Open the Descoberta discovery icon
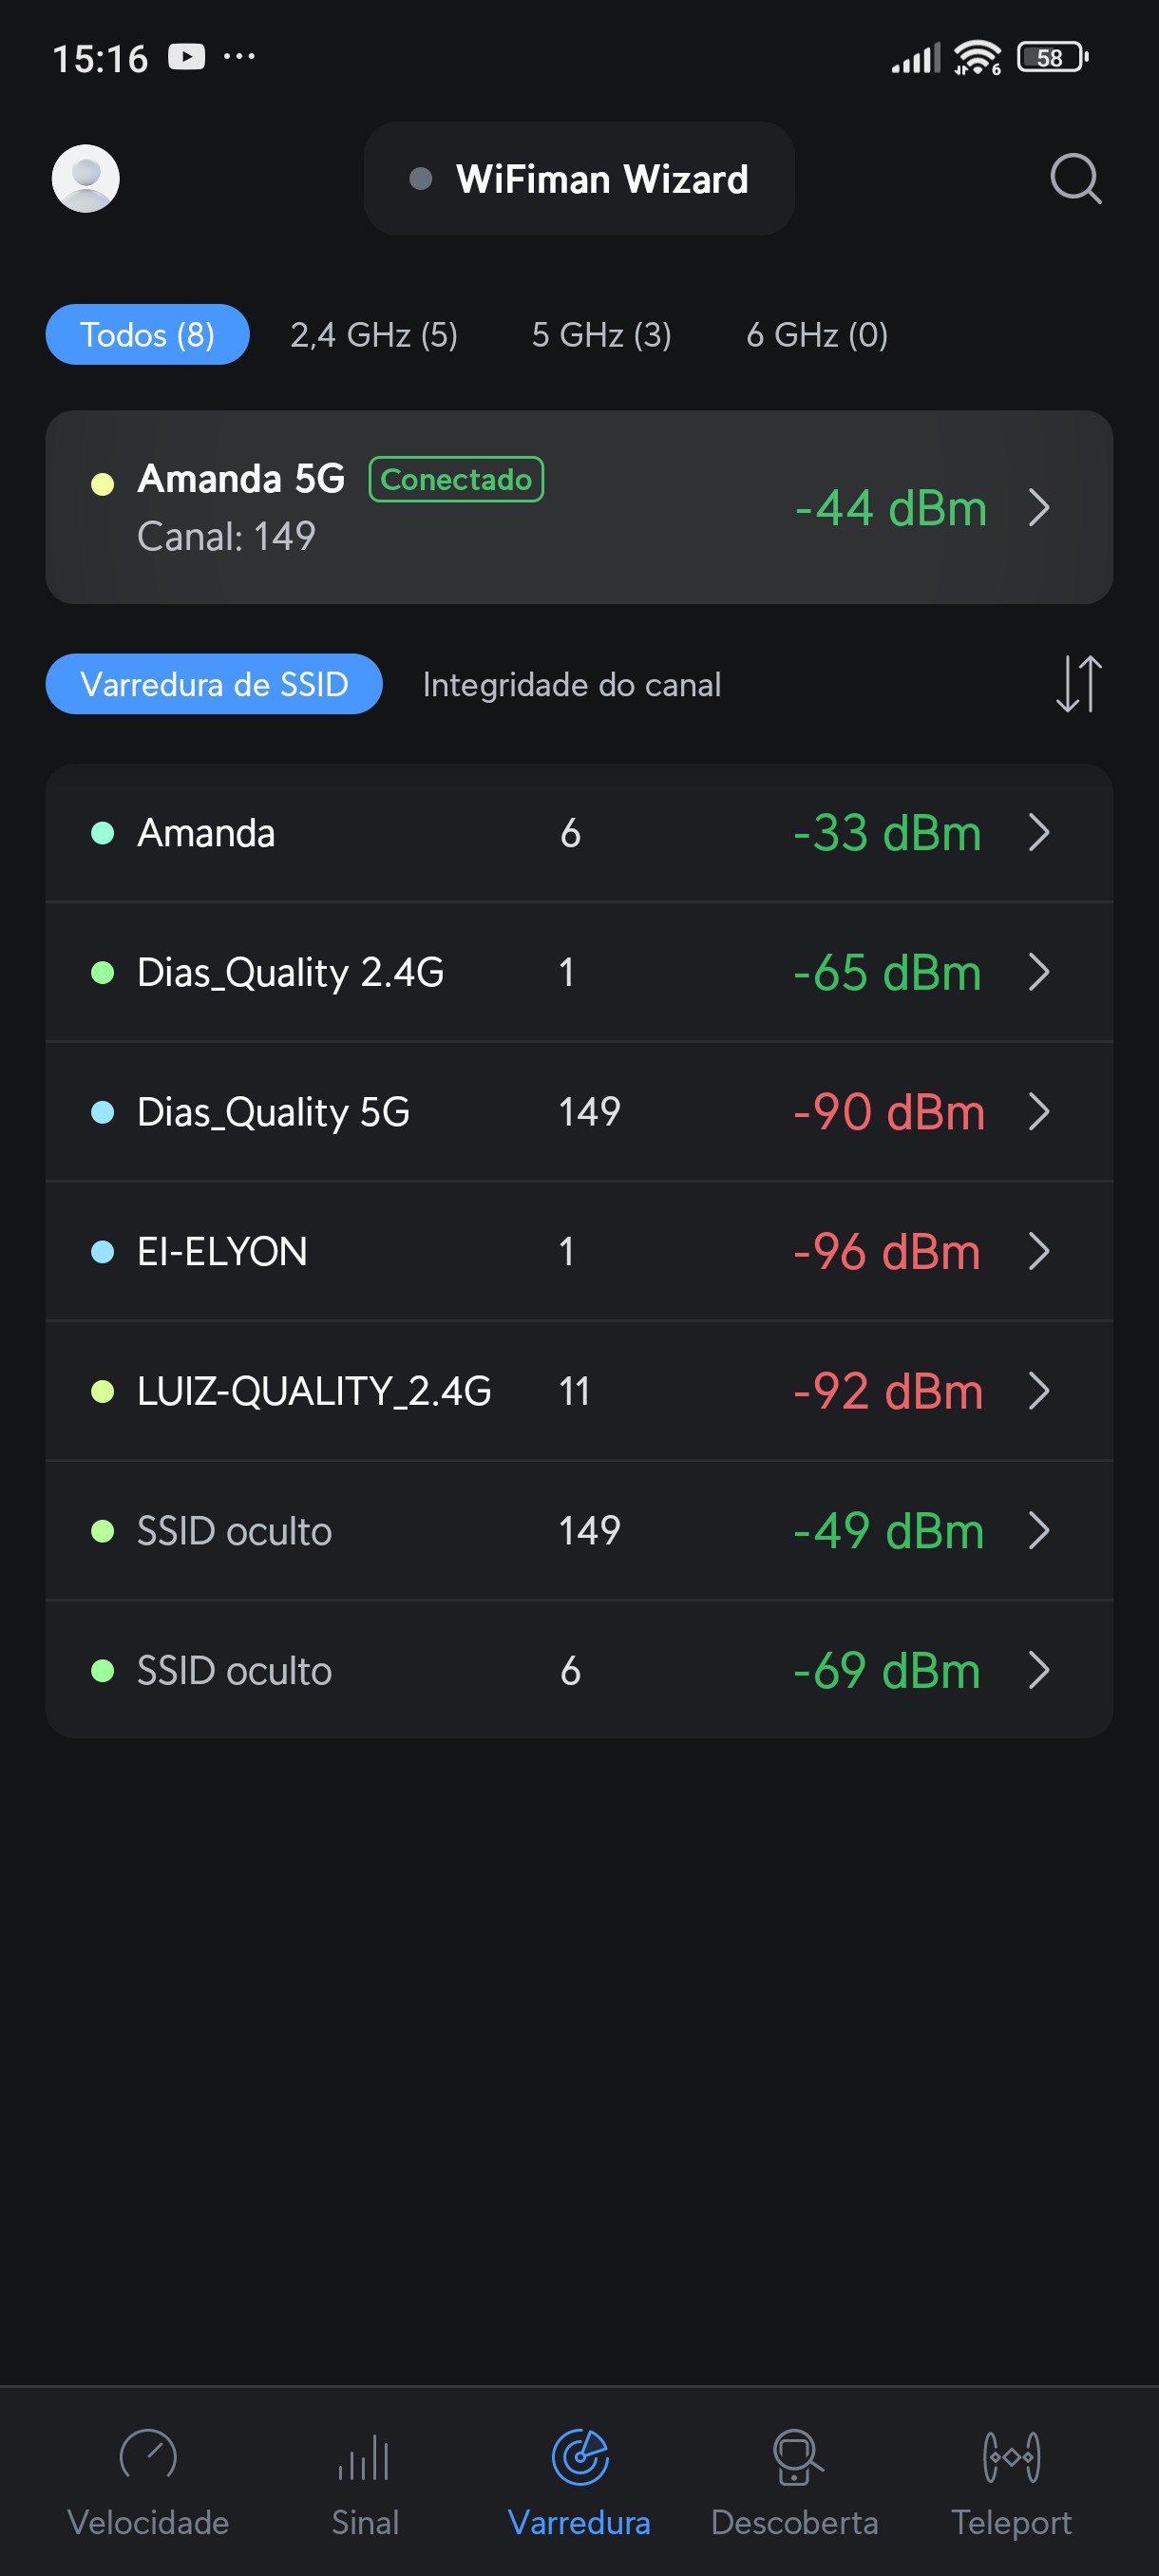The width and height of the screenshot is (1159, 2576). click(795, 2456)
